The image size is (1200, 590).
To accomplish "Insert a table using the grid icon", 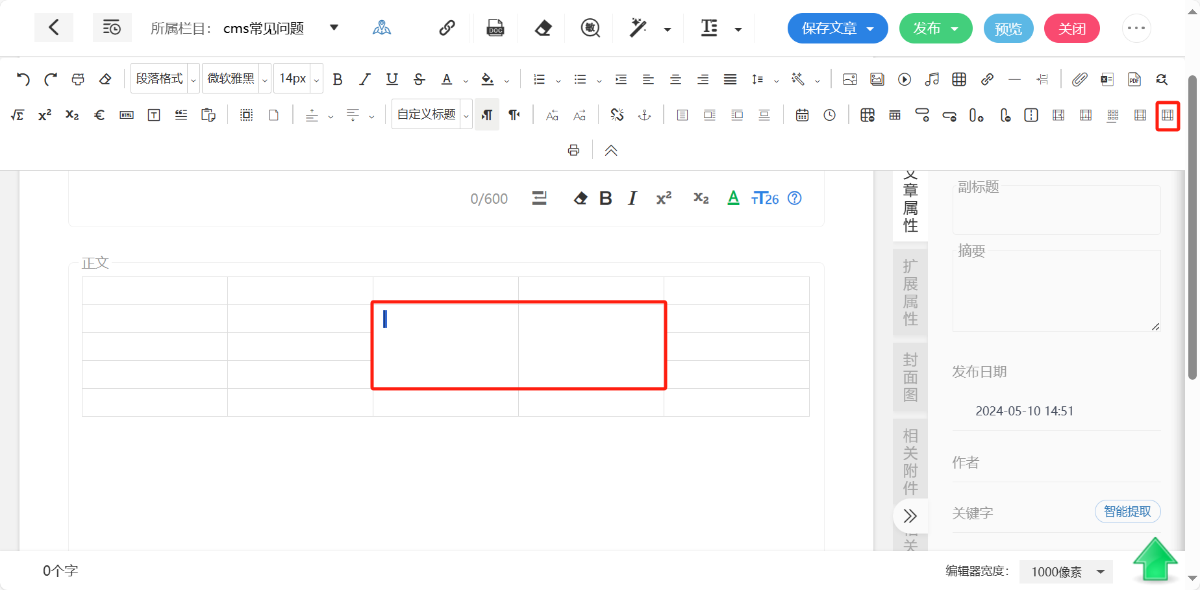I will click(958, 79).
